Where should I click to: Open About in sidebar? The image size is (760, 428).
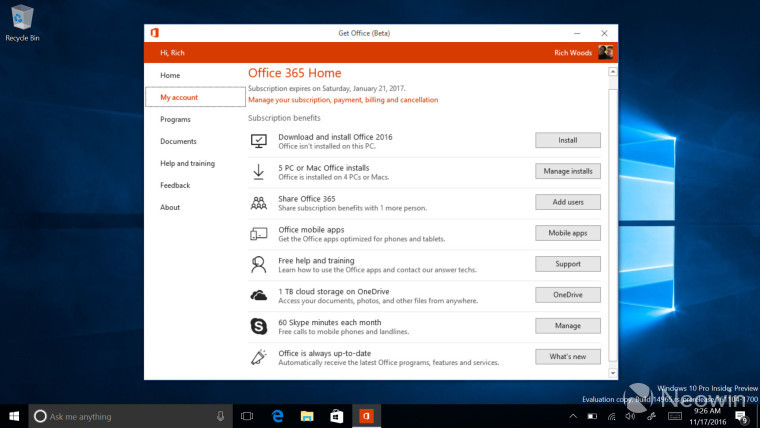point(170,207)
